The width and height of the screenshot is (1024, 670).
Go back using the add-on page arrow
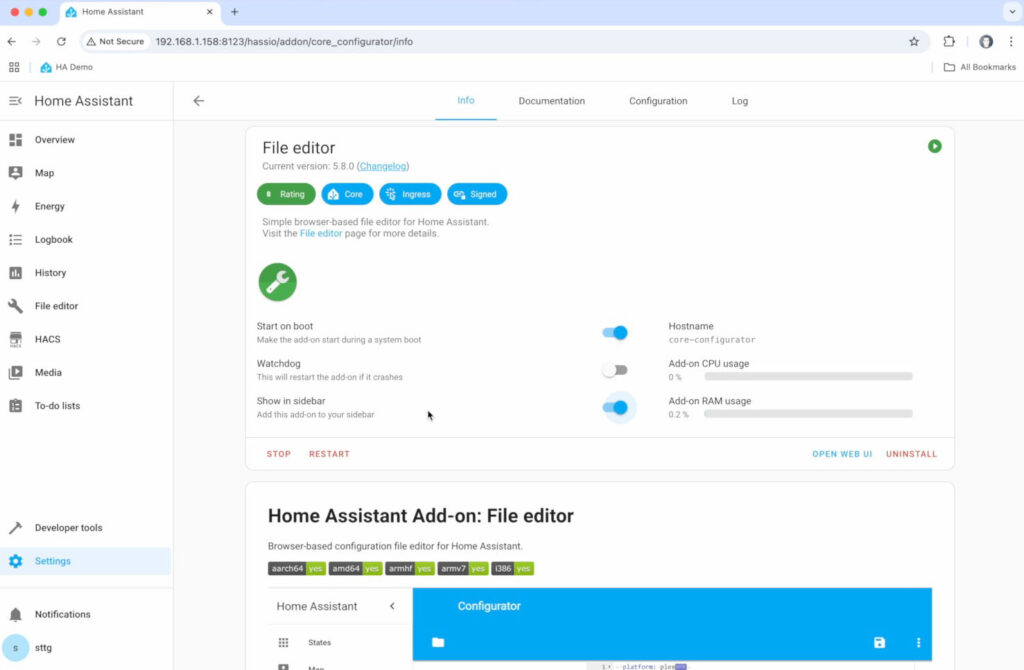point(199,101)
